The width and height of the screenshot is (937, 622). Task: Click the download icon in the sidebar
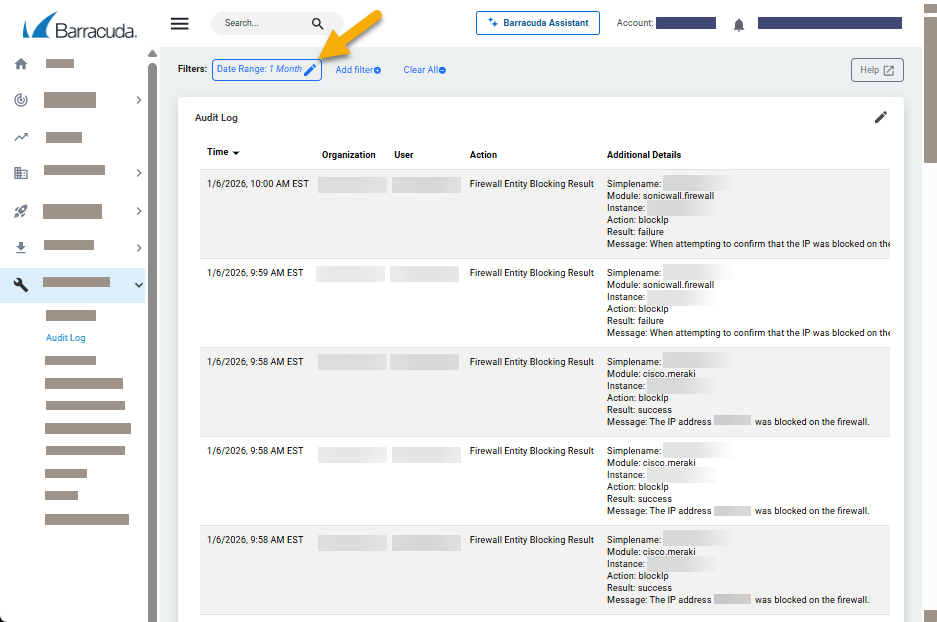pyautogui.click(x=20, y=246)
